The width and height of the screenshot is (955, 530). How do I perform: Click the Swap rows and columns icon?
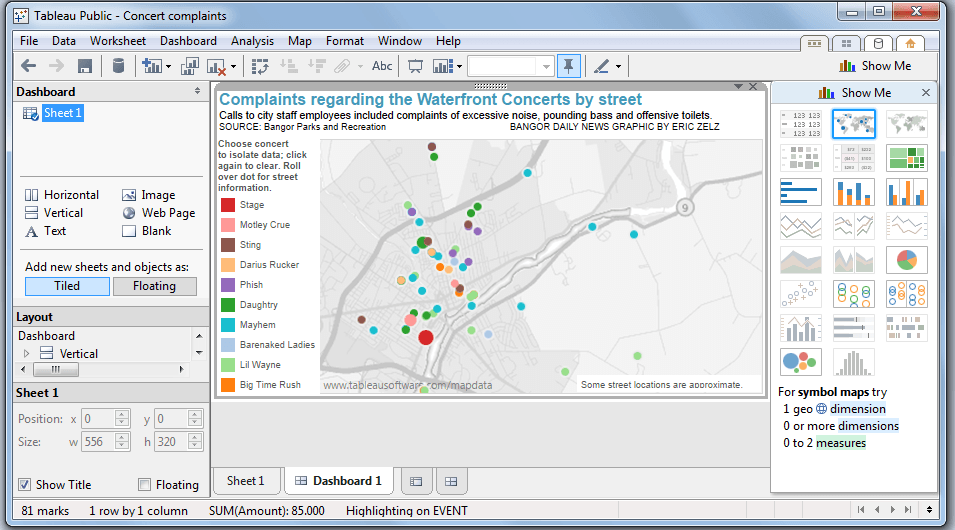click(260, 66)
